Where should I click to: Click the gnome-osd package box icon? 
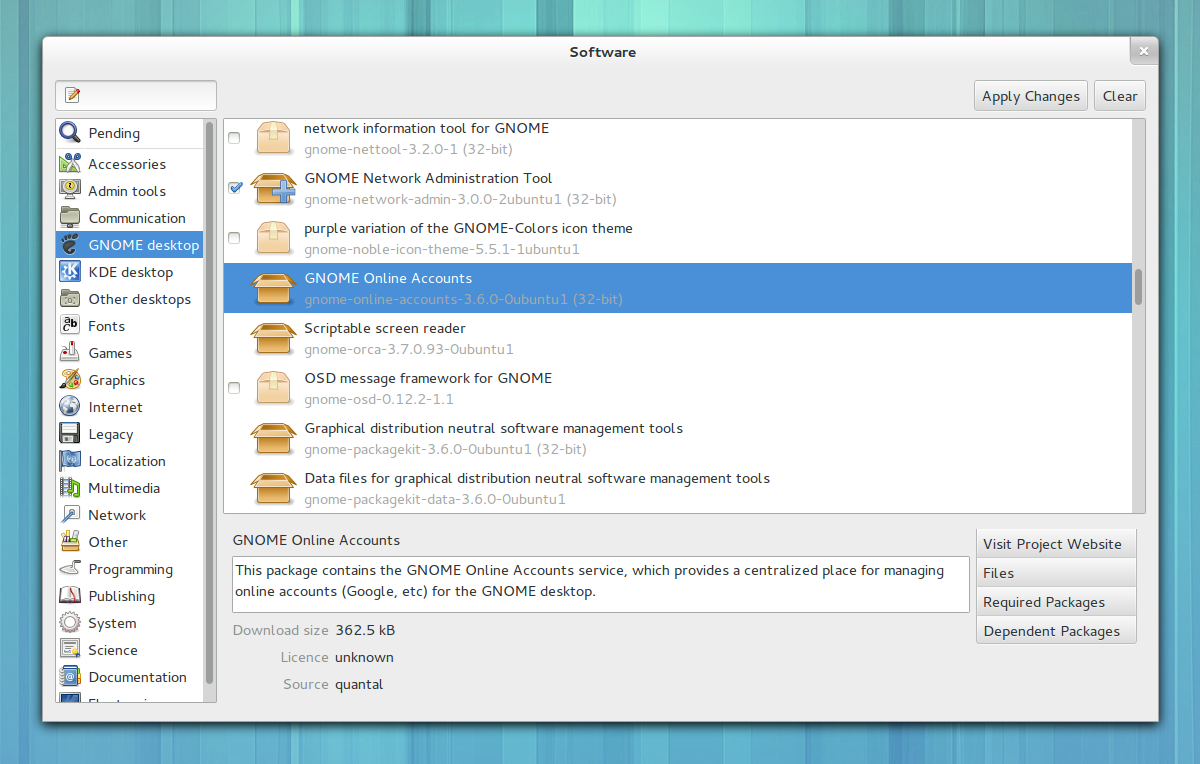(x=274, y=388)
